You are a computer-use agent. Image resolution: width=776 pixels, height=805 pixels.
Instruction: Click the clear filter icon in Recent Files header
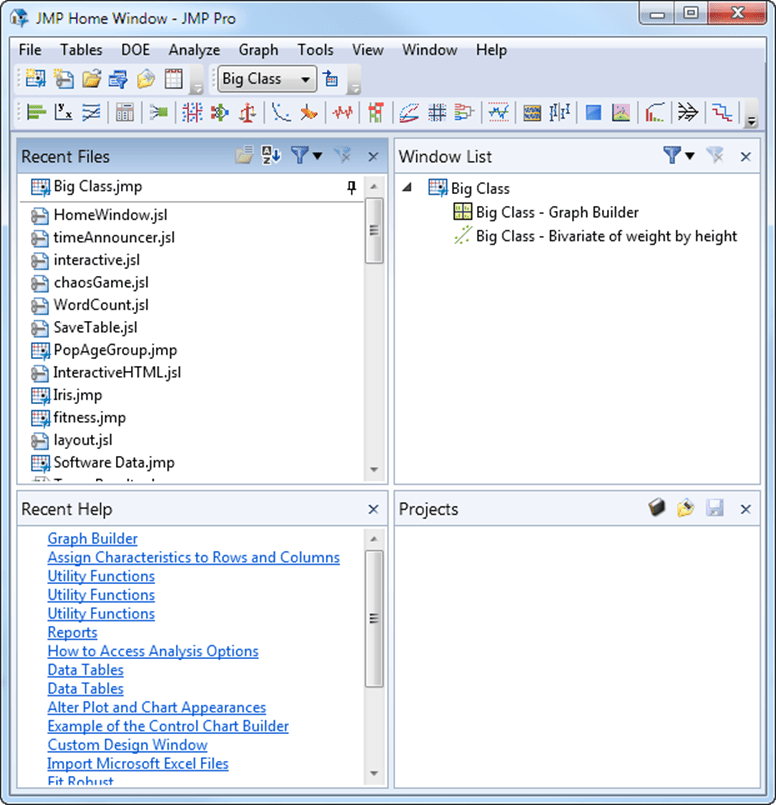pos(342,155)
